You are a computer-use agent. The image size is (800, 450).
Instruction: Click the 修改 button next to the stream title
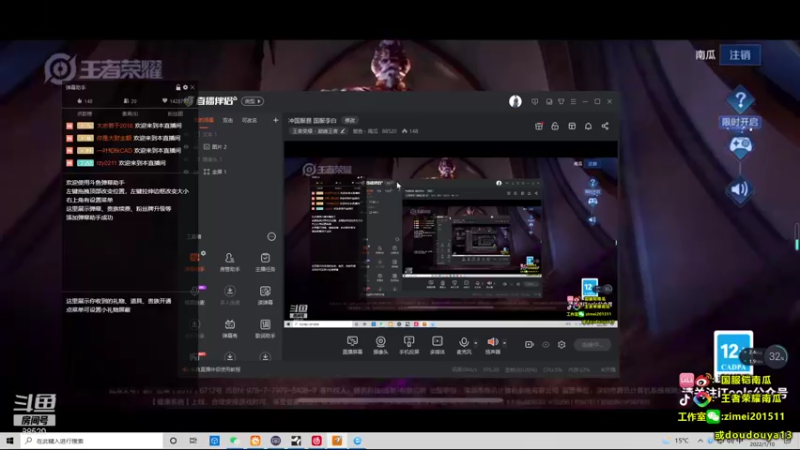click(349, 120)
